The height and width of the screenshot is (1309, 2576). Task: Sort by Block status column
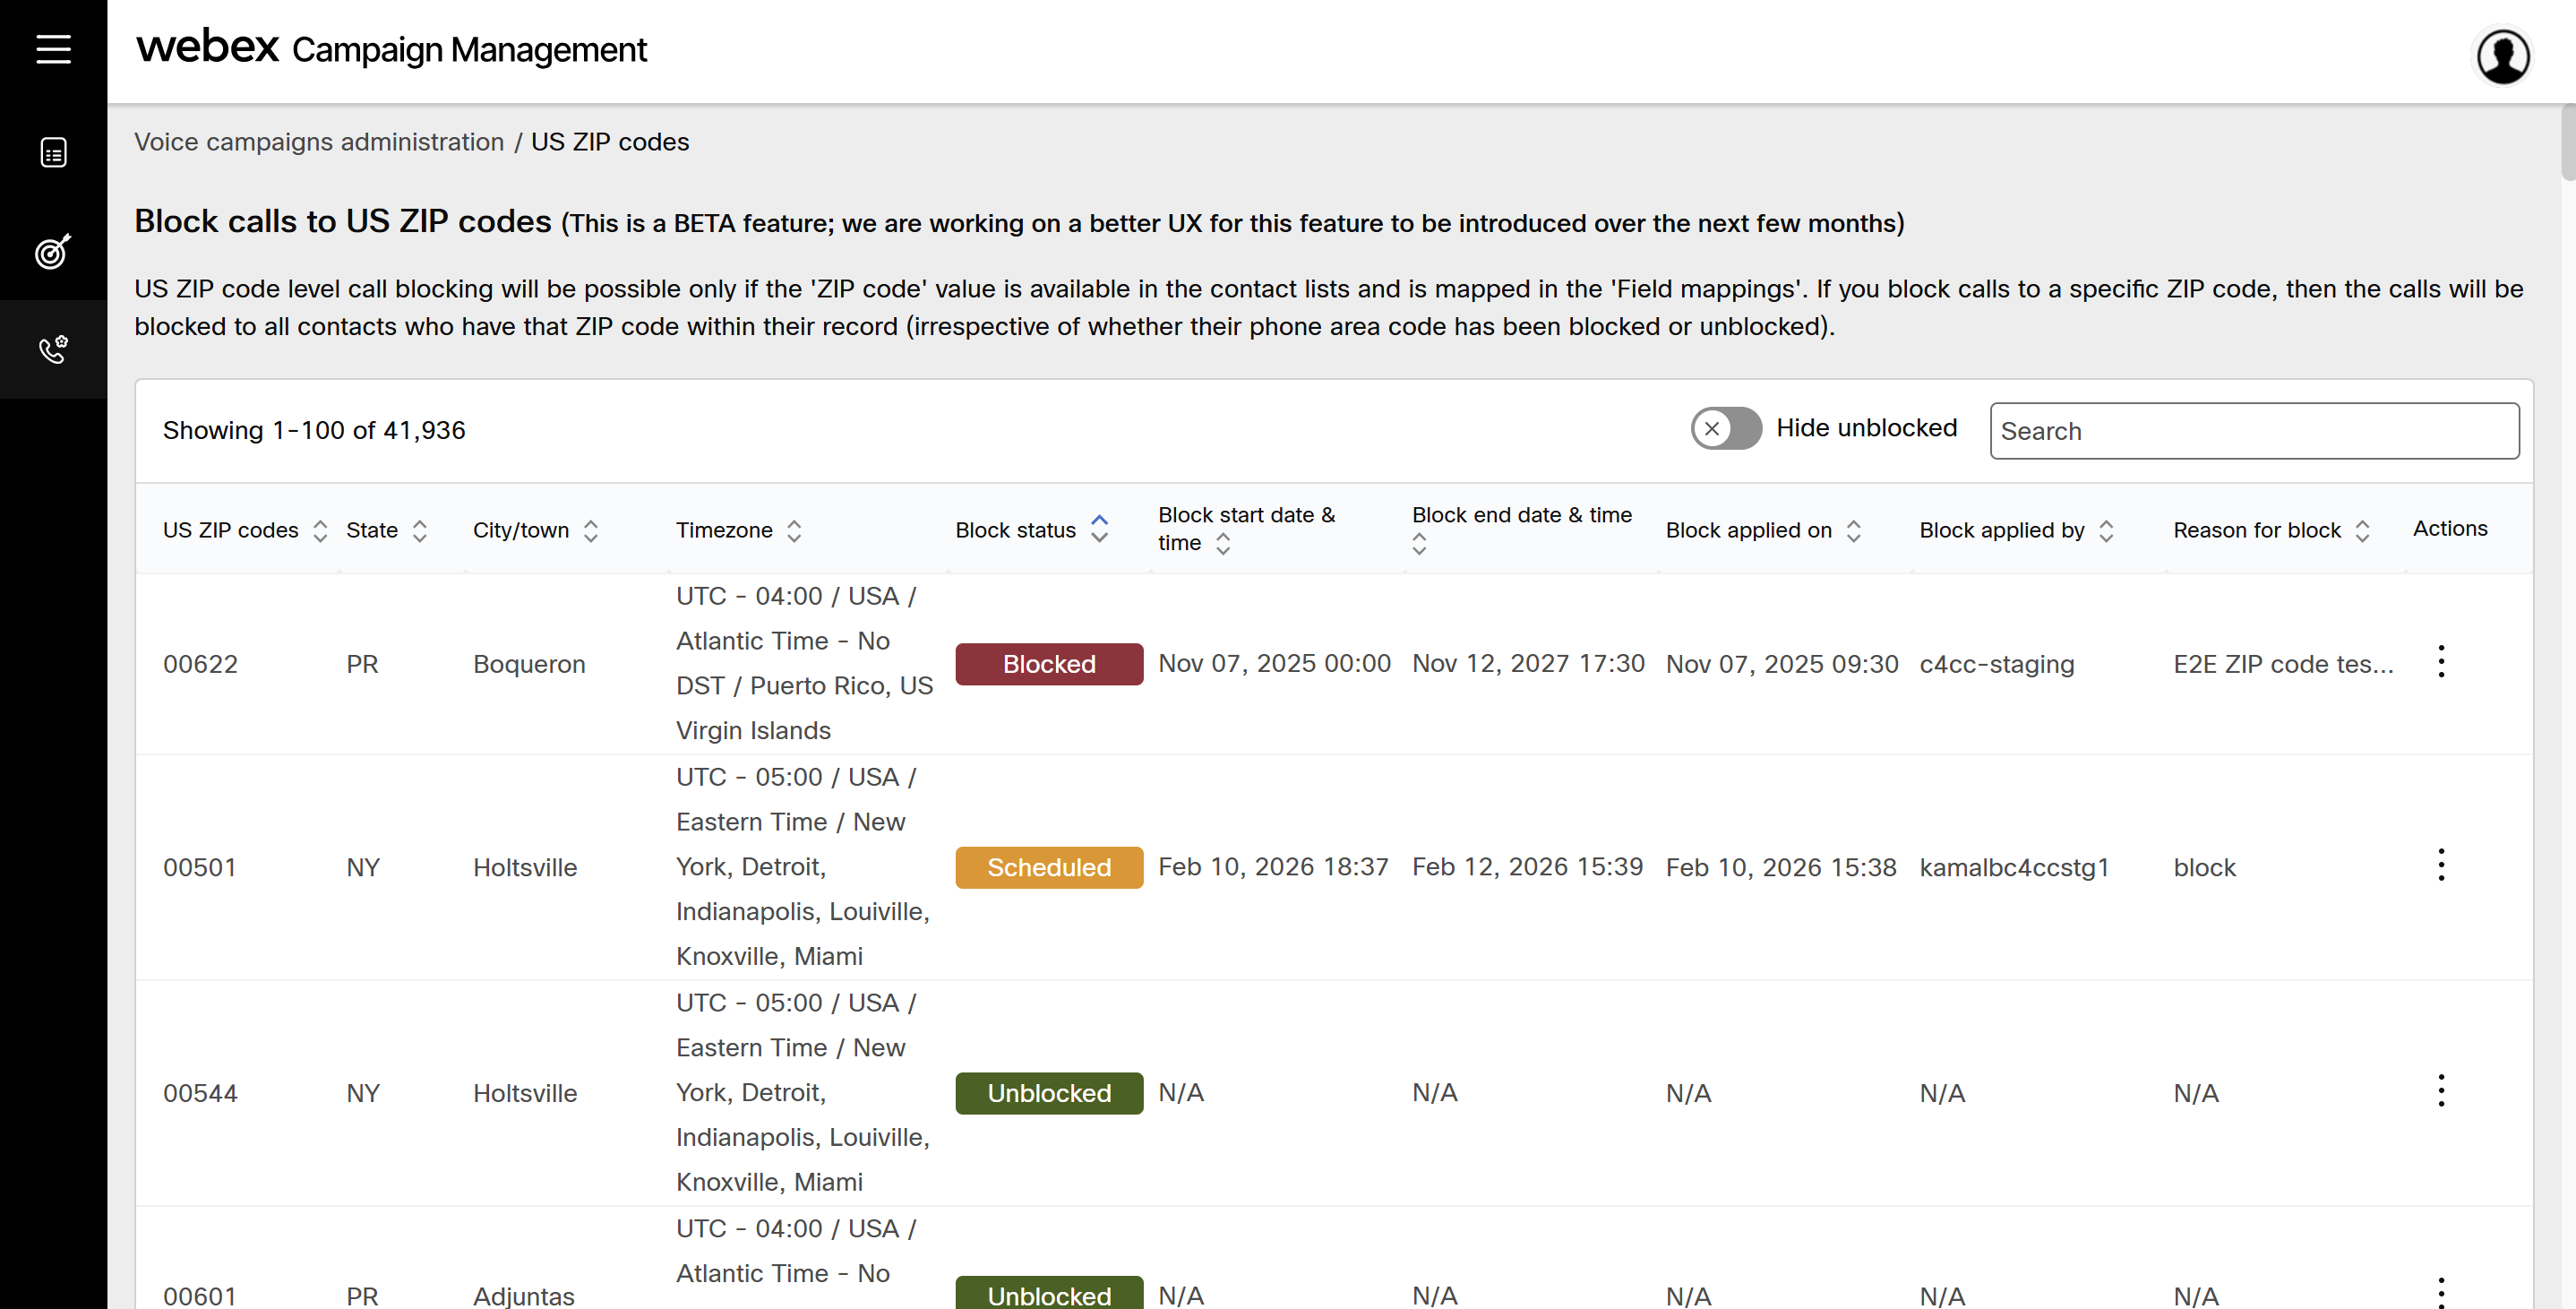[x=1099, y=529]
